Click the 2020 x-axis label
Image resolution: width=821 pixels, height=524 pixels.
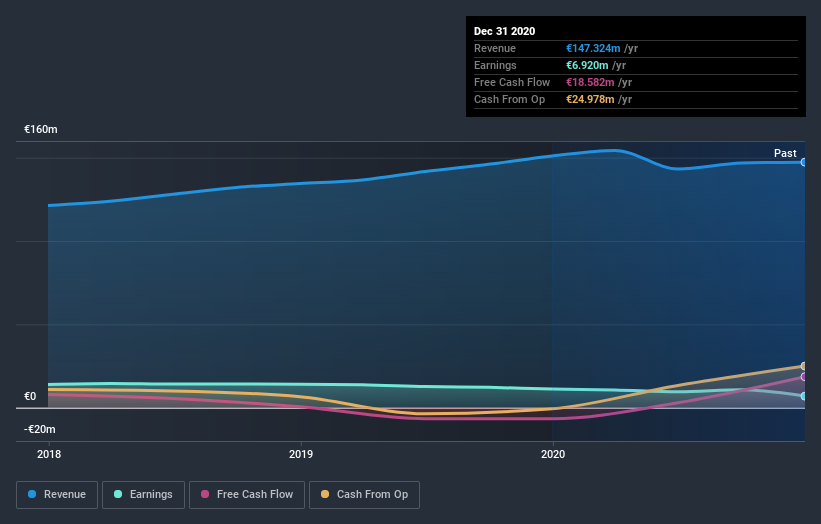pyautogui.click(x=553, y=454)
